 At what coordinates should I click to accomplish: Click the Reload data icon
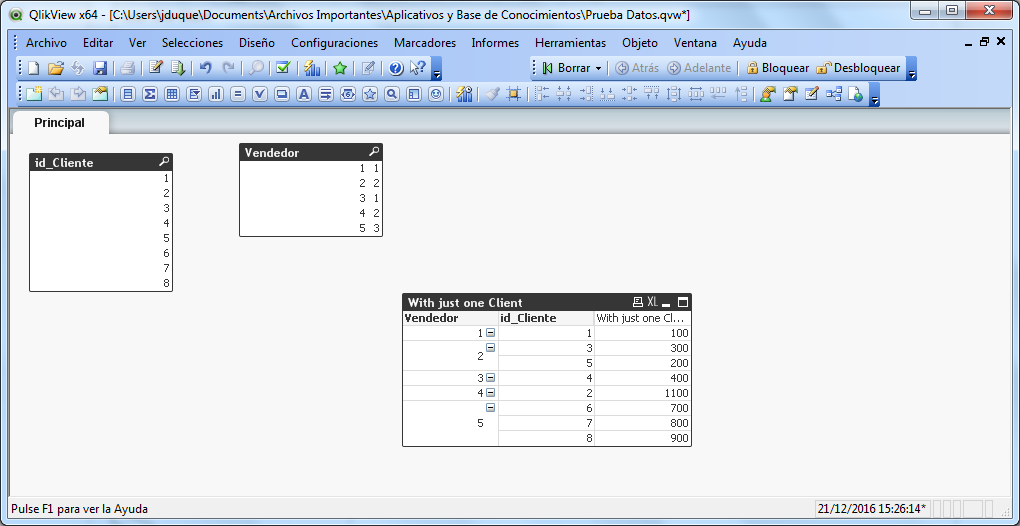point(177,68)
